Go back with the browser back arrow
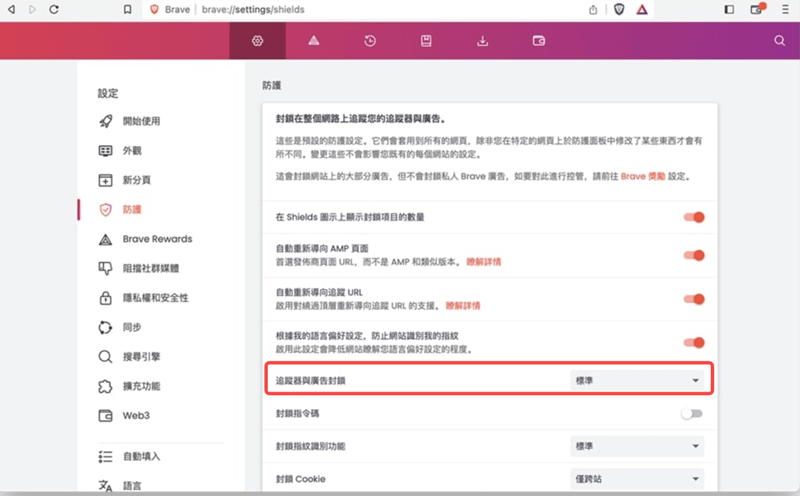 [11, 9]
